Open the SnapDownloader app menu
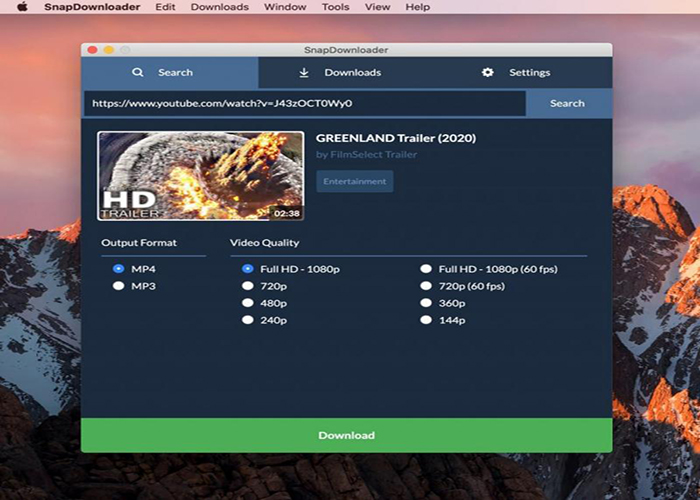This screenshot has width=700, height=500. point(92,7)
